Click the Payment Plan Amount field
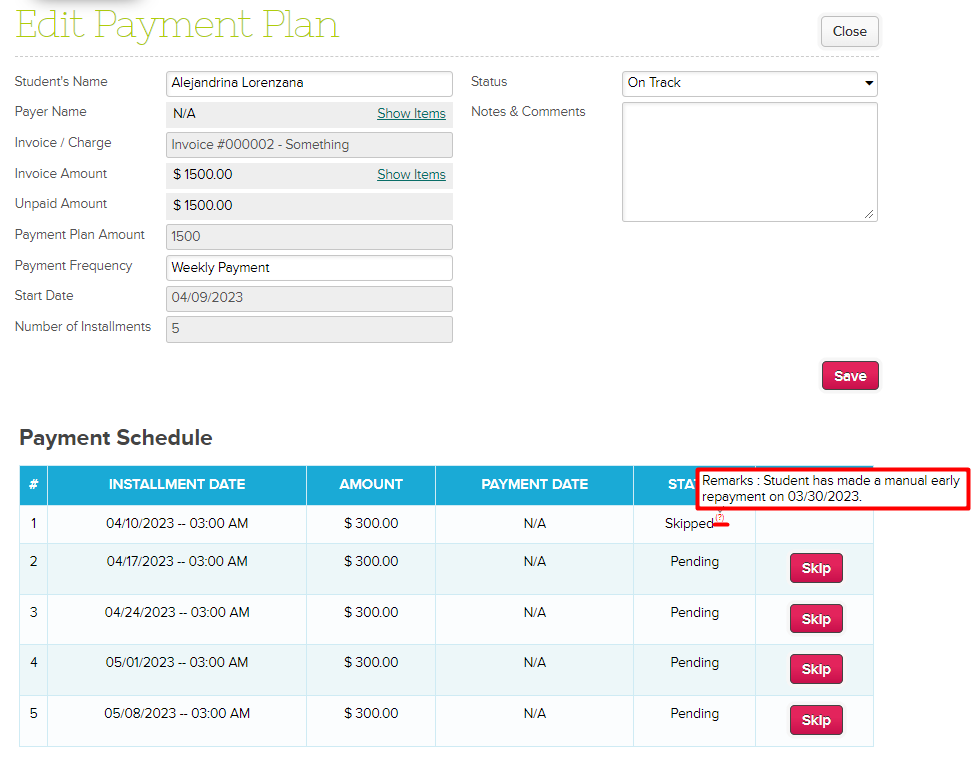The width and height of the screenshot is (978, 759). point(309,237)
